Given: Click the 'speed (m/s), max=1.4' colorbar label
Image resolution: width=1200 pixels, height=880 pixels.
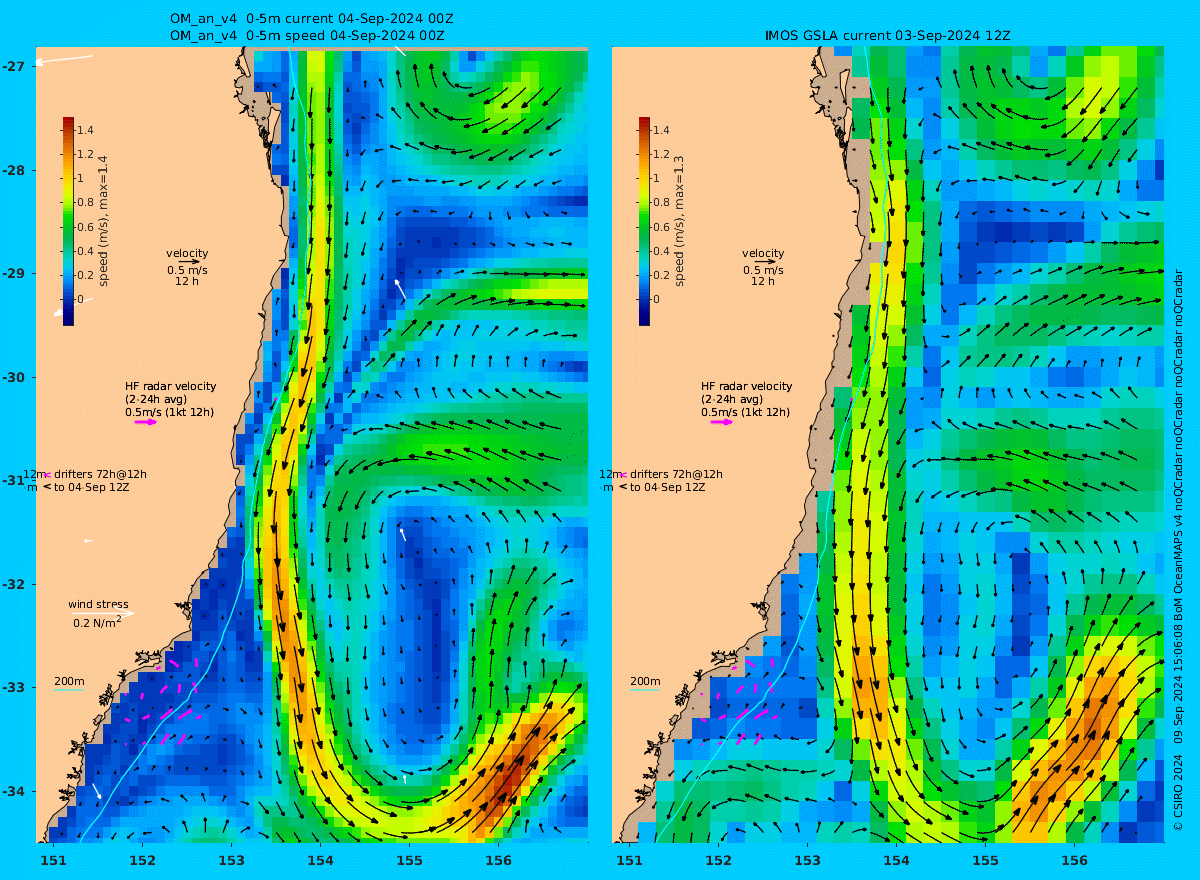Looking at the screenshot, I should 103,221.
